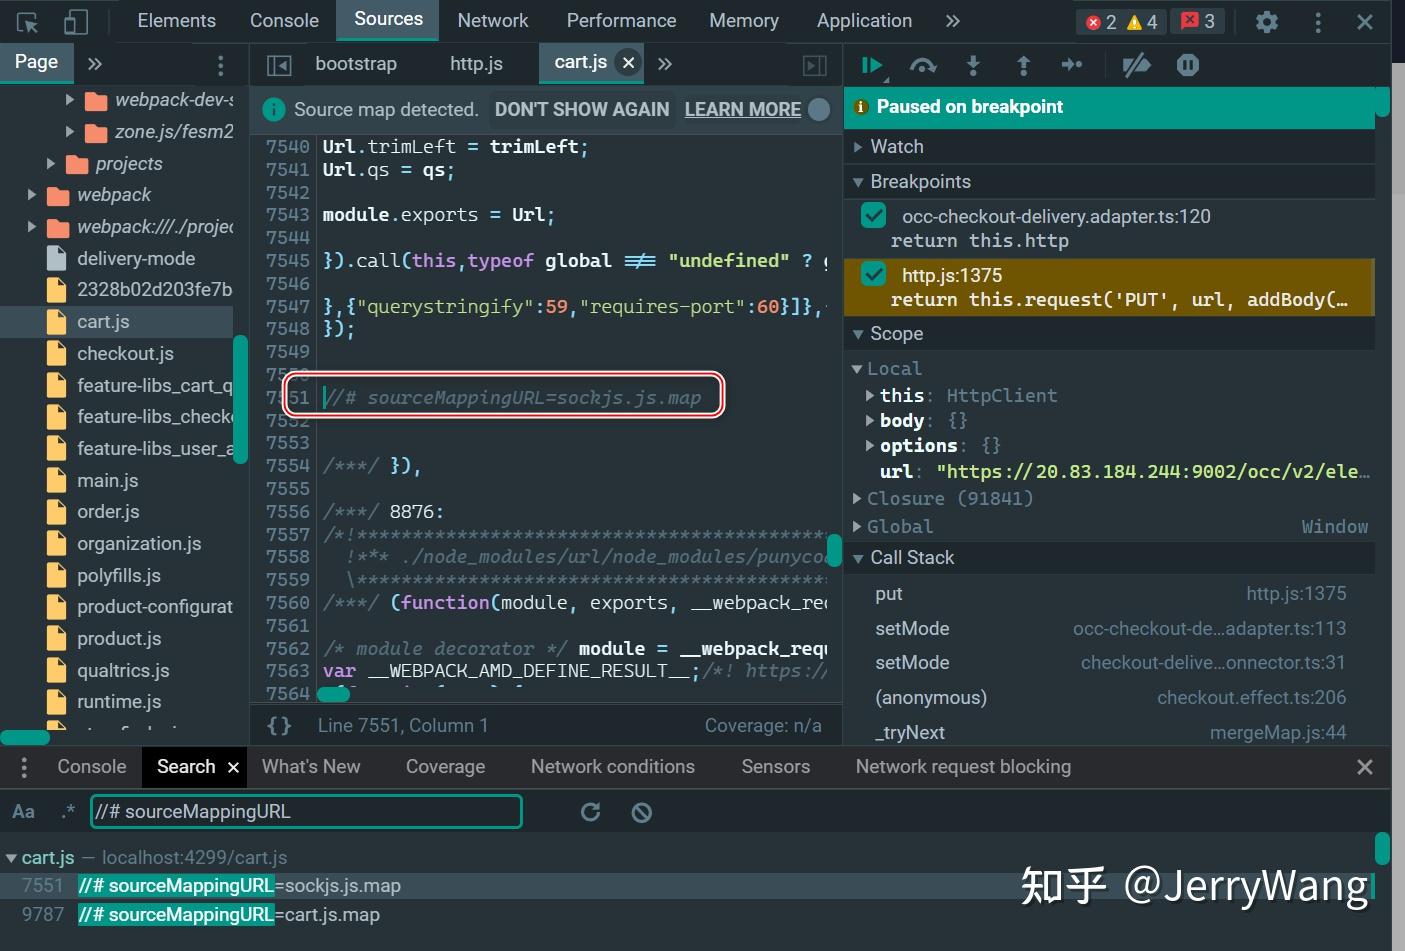Uncheck the occ-checkout-delivery.adapter.ts:120 breakpoint
1405x951 pixels.
(x=873, y=216)
